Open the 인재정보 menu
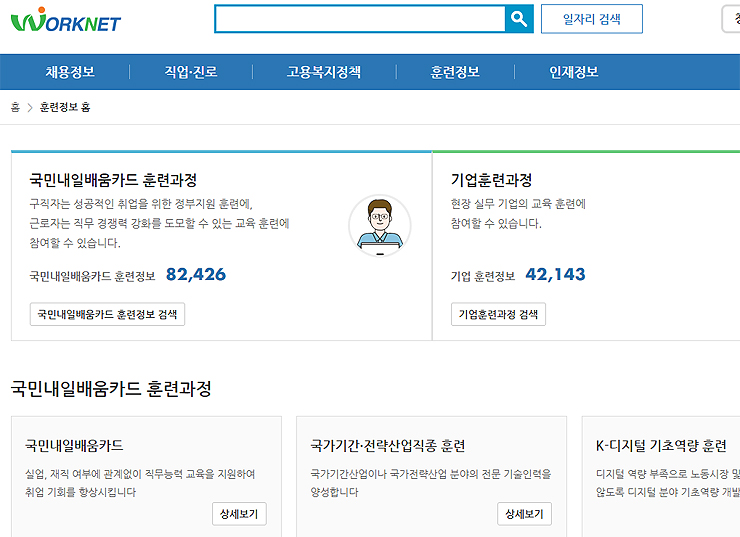This screenshot has height=537, width=740. (574, 72)
